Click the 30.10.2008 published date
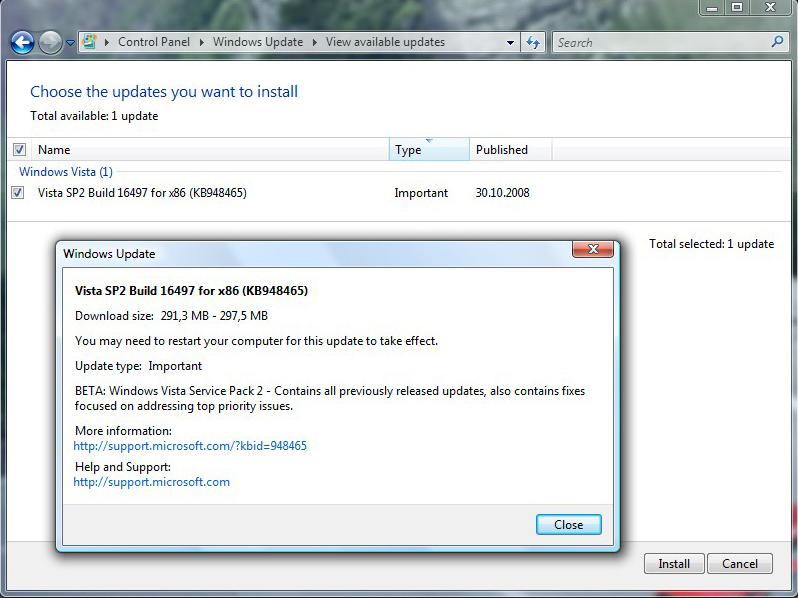The image size is (798, 598). point(502,193)
